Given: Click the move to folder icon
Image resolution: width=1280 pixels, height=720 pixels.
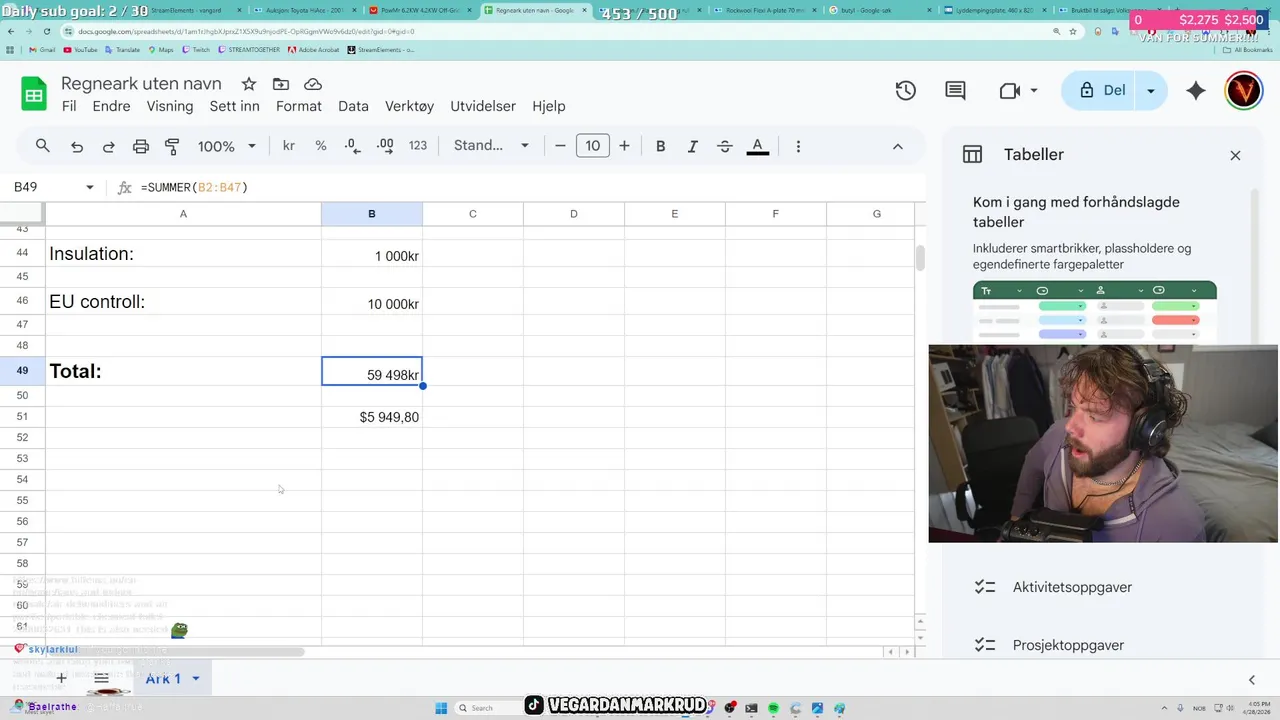Looking at the screenshot, I should click(281, 84).
